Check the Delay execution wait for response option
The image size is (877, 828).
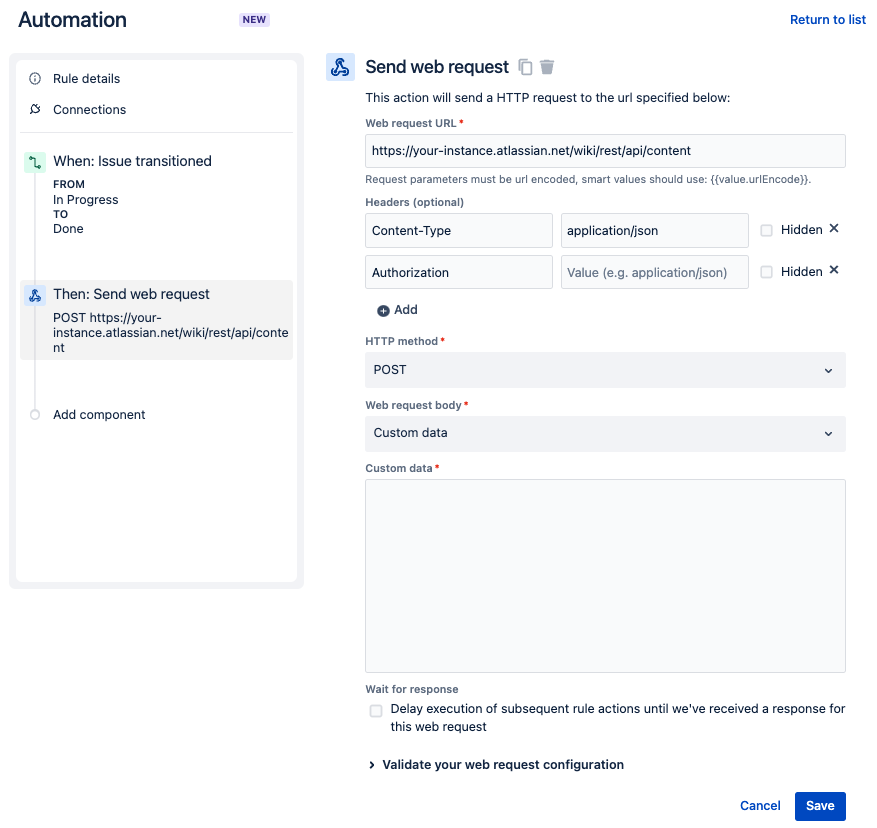click(376, 710)
